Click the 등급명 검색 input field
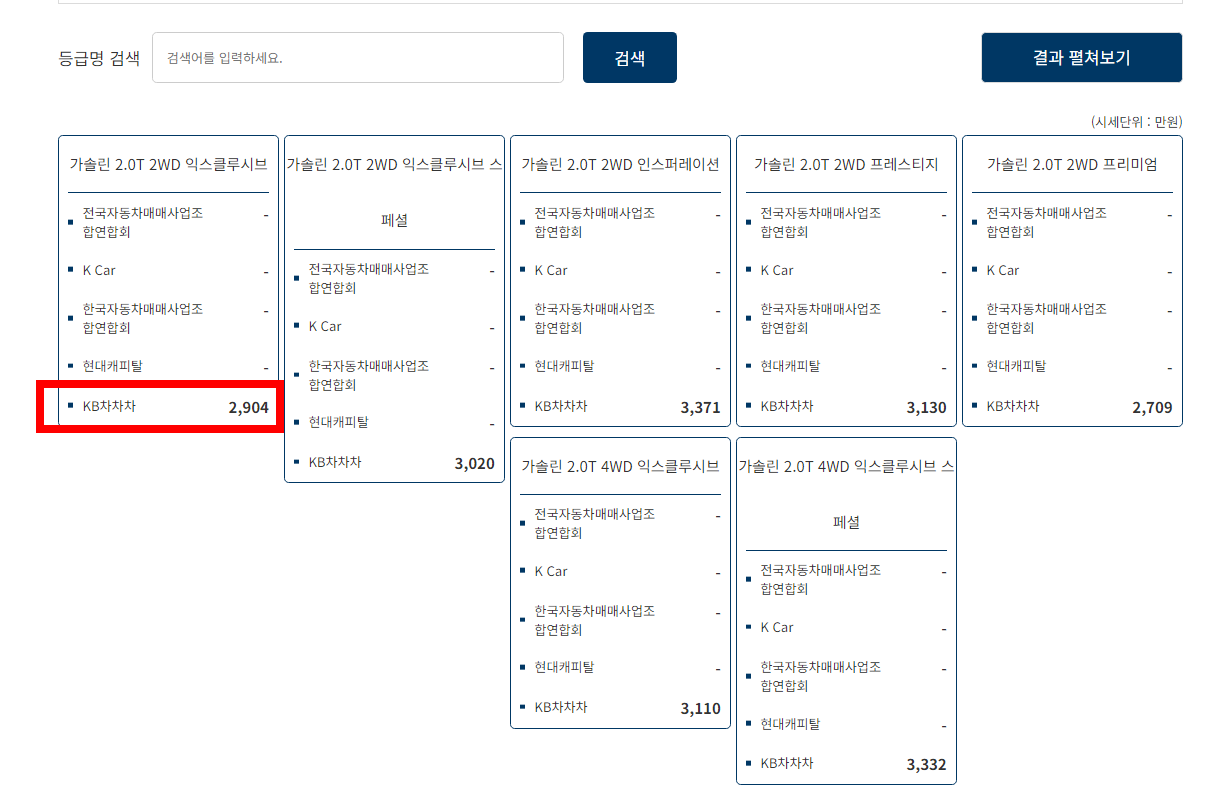Viewport: 1229px width, 794px height. 357,57
